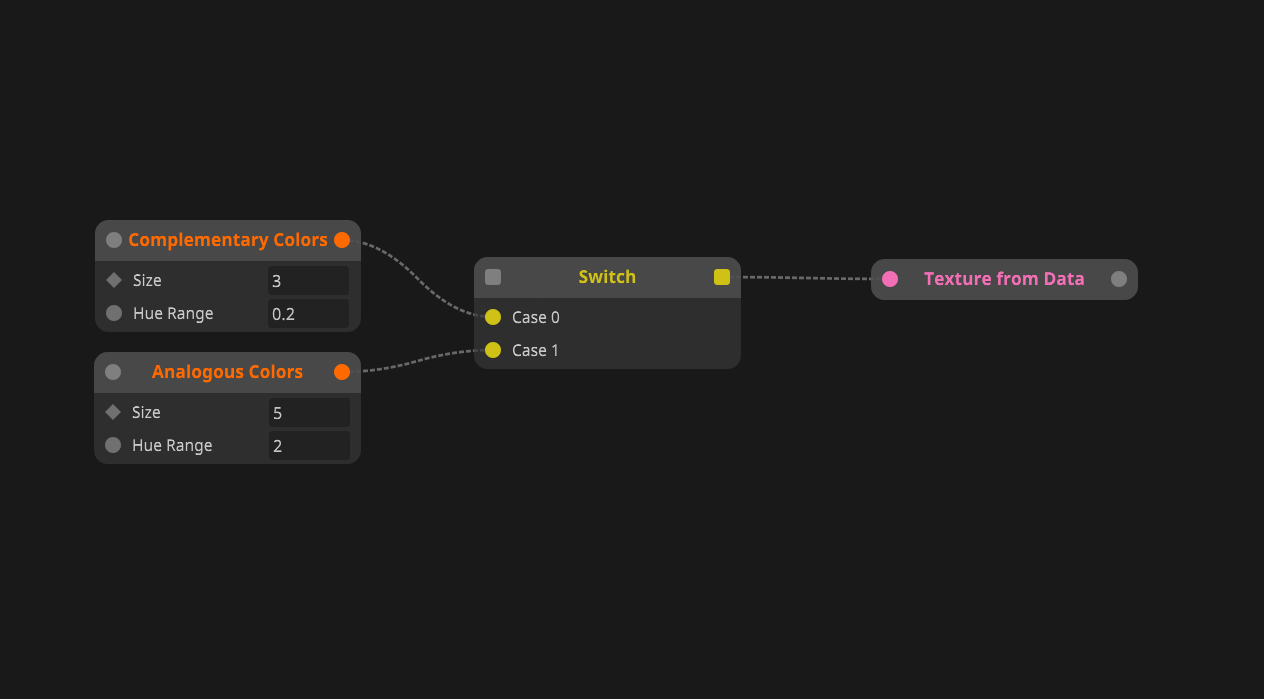Click the orange output port of Complementary Colors

point(342,240)
